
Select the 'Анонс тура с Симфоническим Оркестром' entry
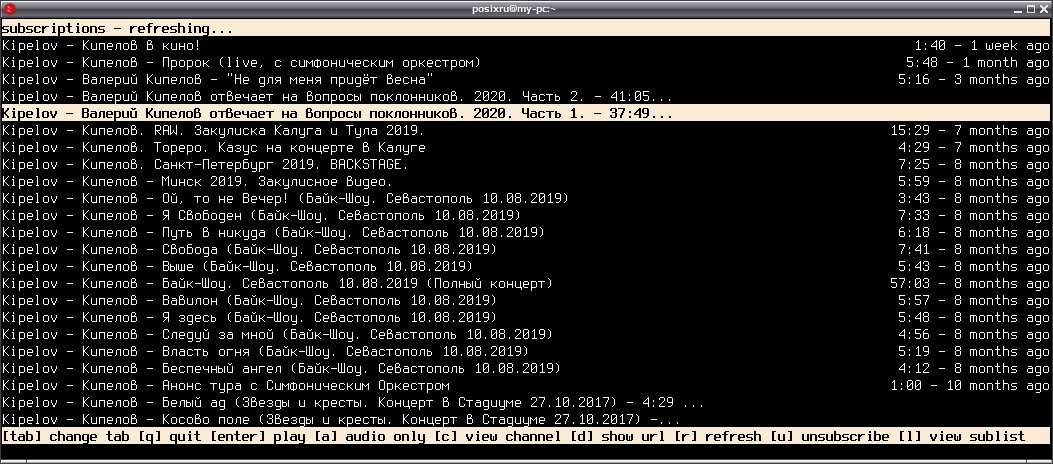click(x=526, y=385)
